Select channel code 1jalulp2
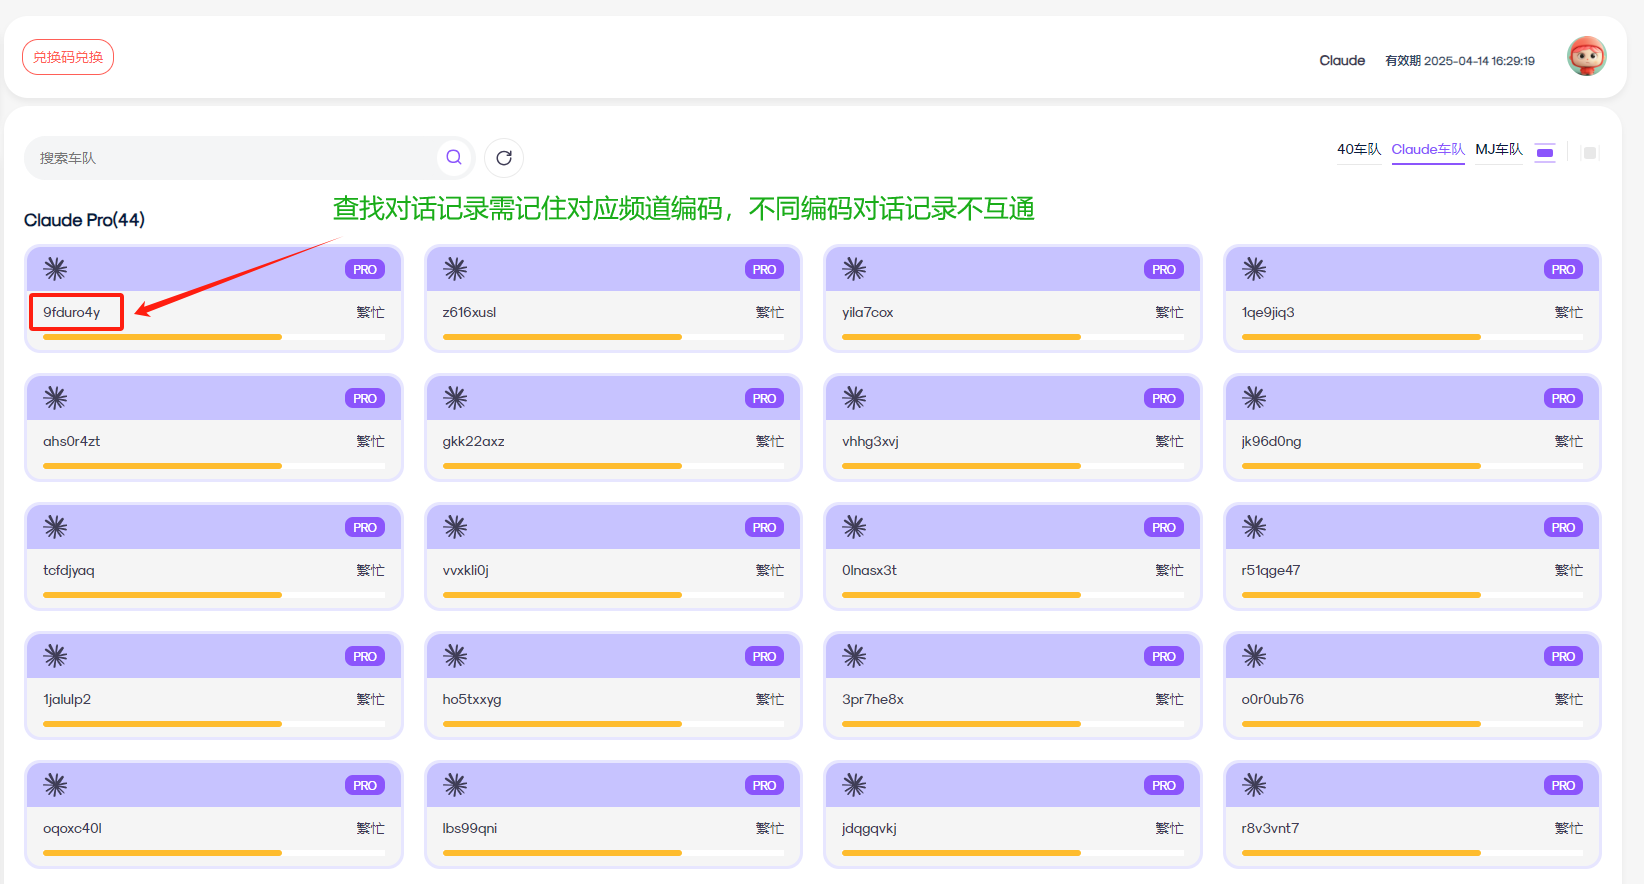 click(67, 699)
